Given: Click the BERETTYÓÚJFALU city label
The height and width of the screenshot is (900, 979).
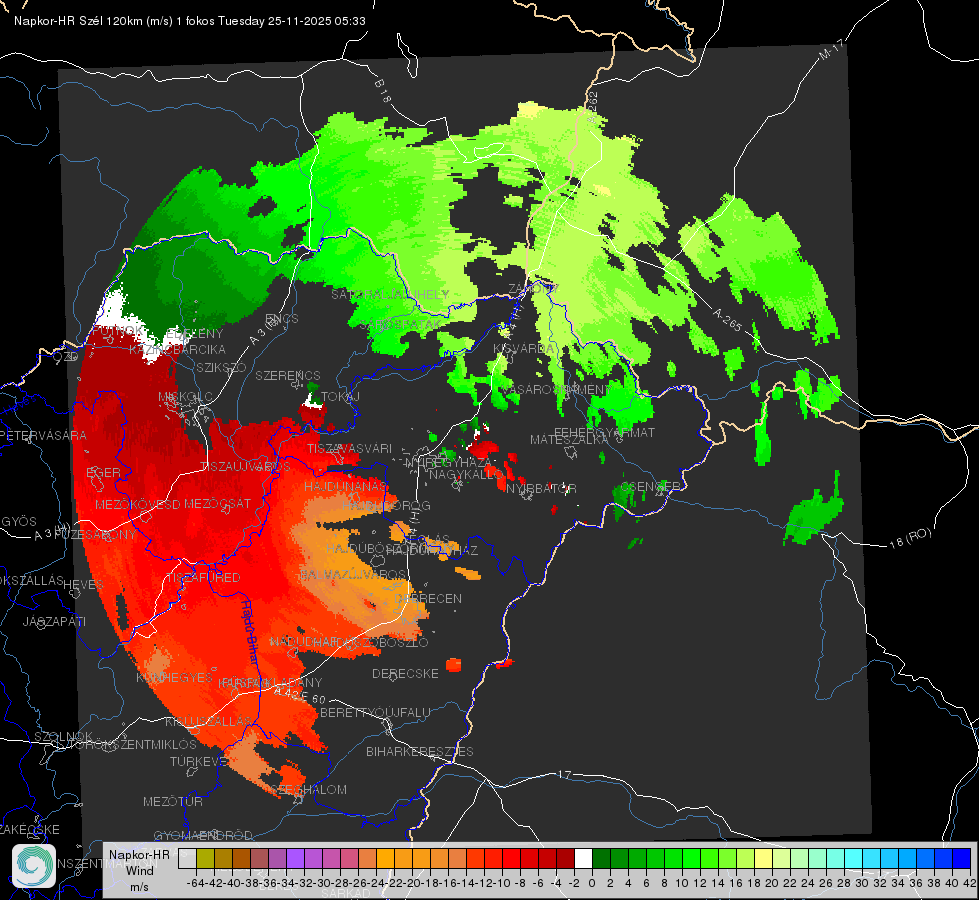Looking at the screenshot, I should [x=375, y=712].
